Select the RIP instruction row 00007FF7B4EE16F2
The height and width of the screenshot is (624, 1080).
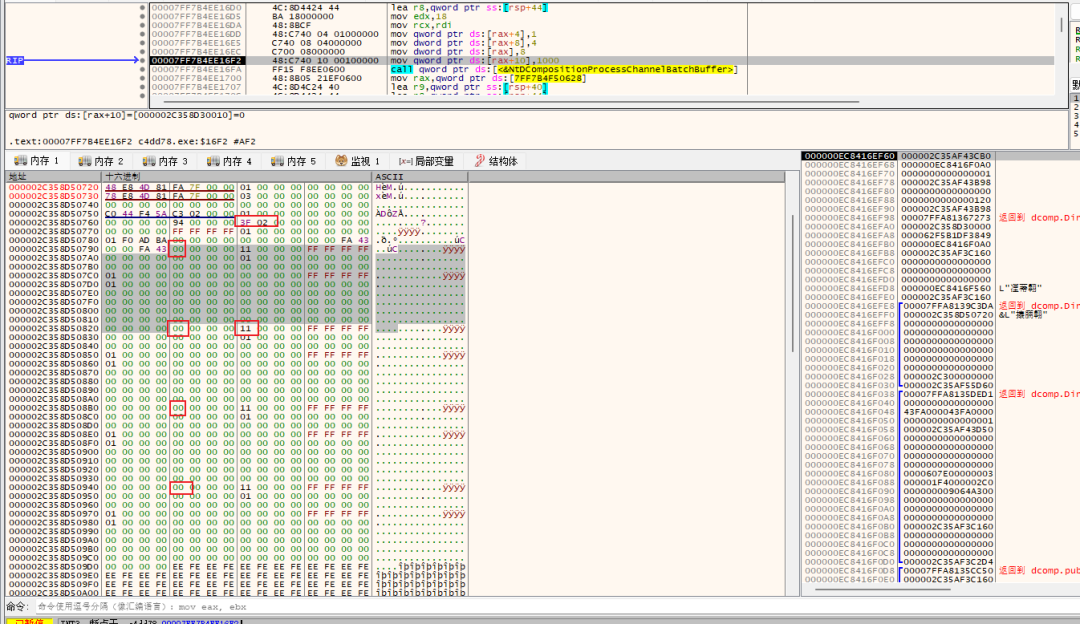(601, 61)
